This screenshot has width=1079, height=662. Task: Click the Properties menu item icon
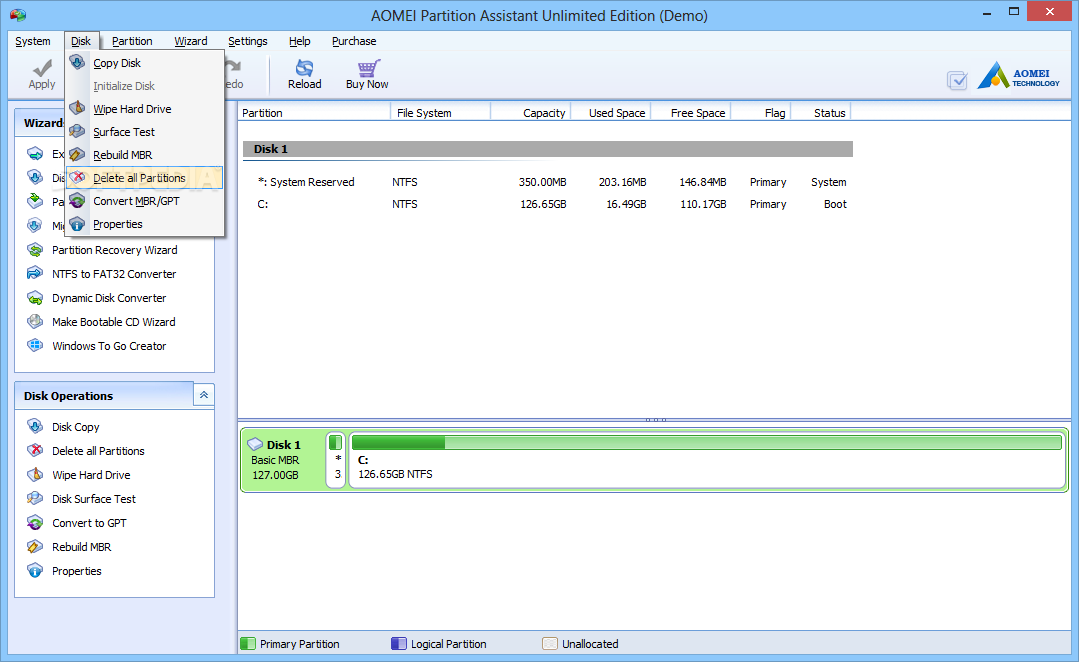(78, 224)
